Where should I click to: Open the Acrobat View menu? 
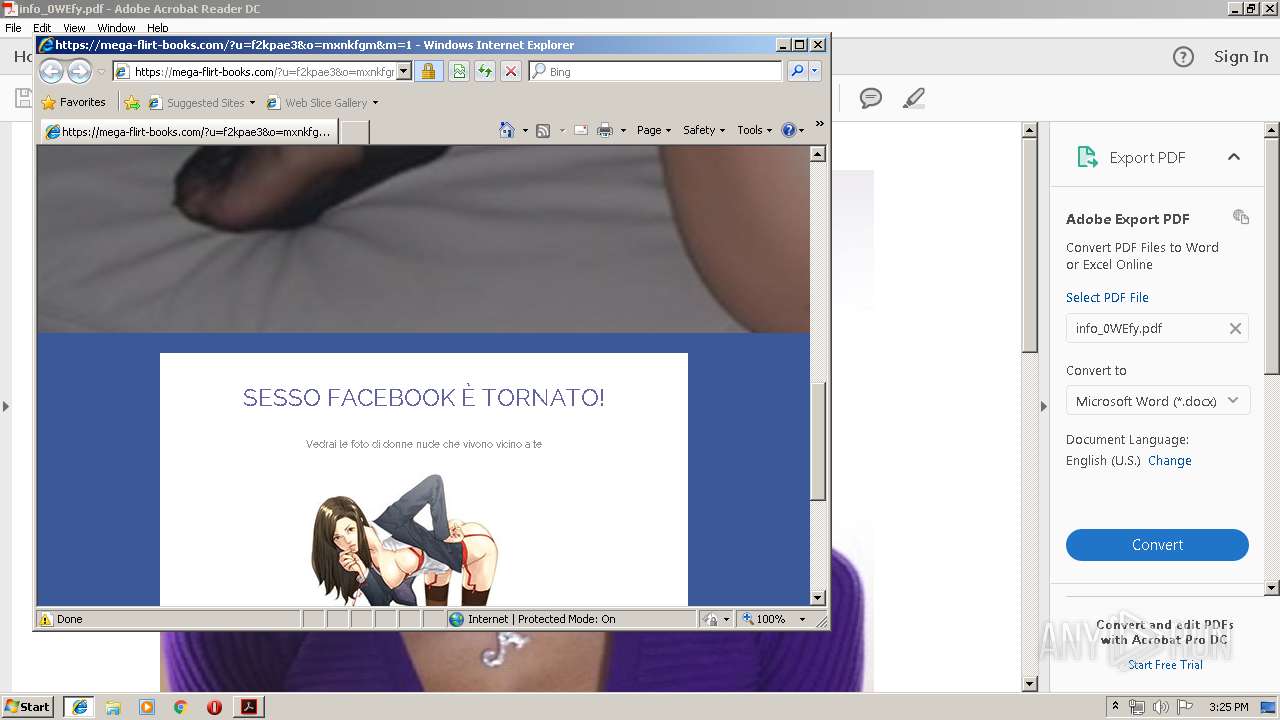(x=74, y=28)
